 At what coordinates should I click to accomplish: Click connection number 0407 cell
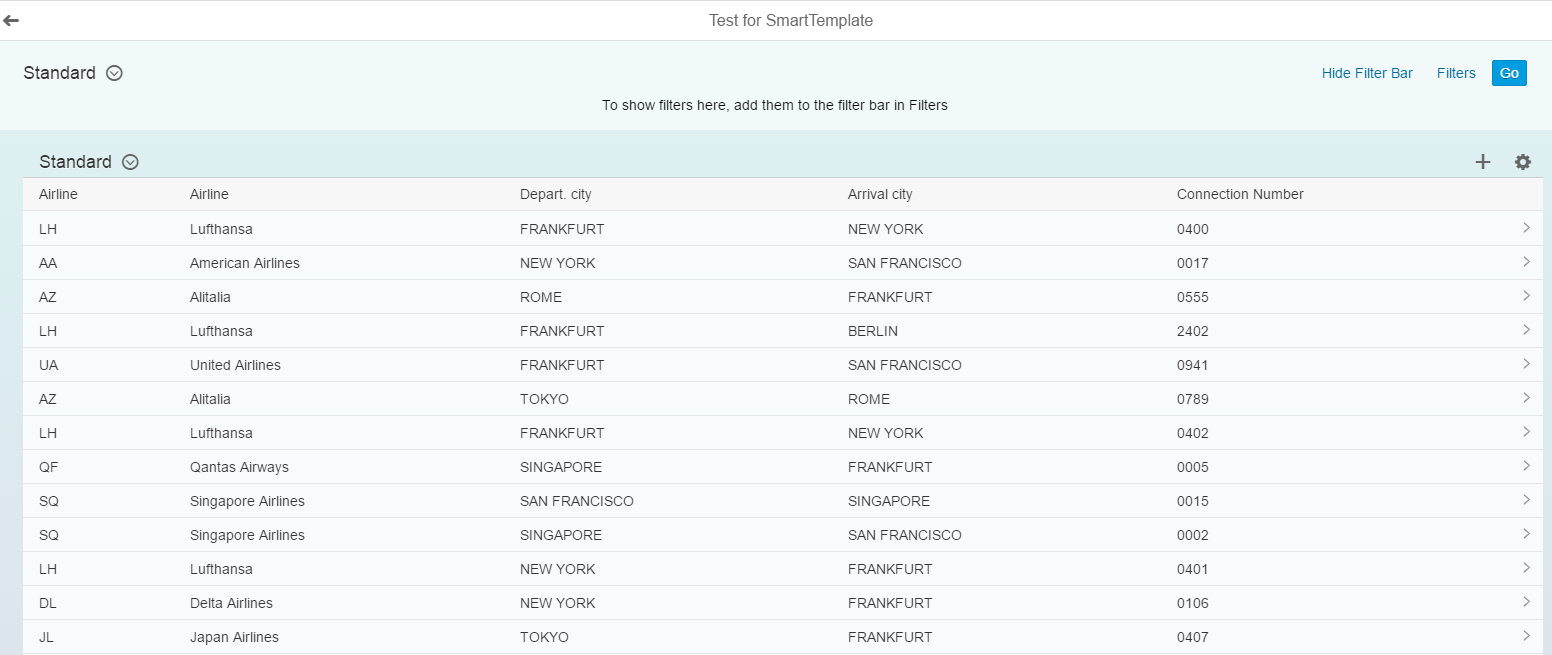1193,637
